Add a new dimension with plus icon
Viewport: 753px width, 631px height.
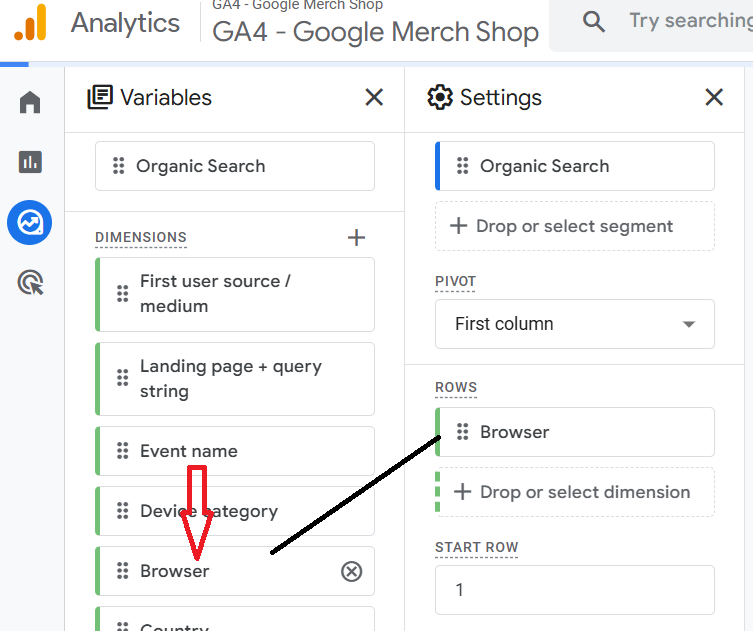click(356, 237)
